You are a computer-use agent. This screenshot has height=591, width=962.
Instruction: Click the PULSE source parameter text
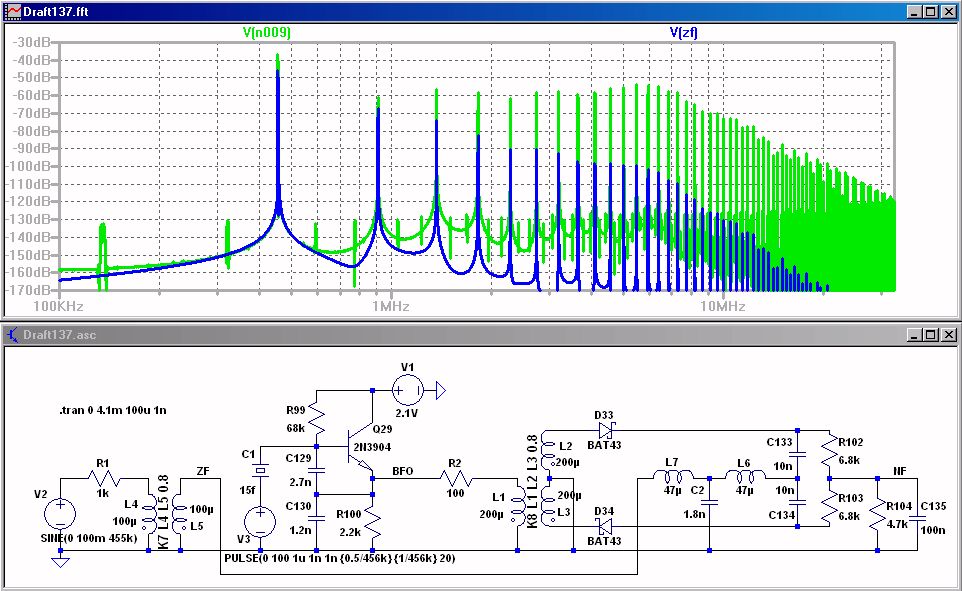339,558
